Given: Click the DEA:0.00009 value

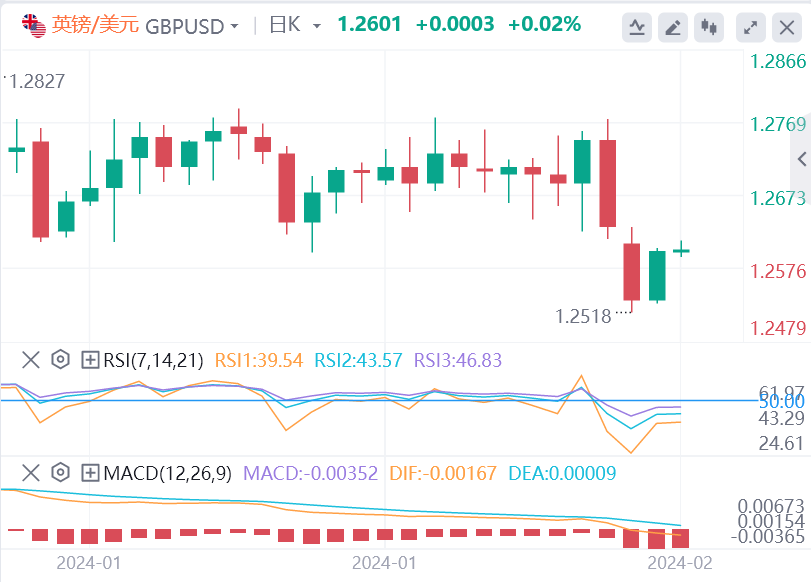Looking at the screenshot, I should coord(562,473).
